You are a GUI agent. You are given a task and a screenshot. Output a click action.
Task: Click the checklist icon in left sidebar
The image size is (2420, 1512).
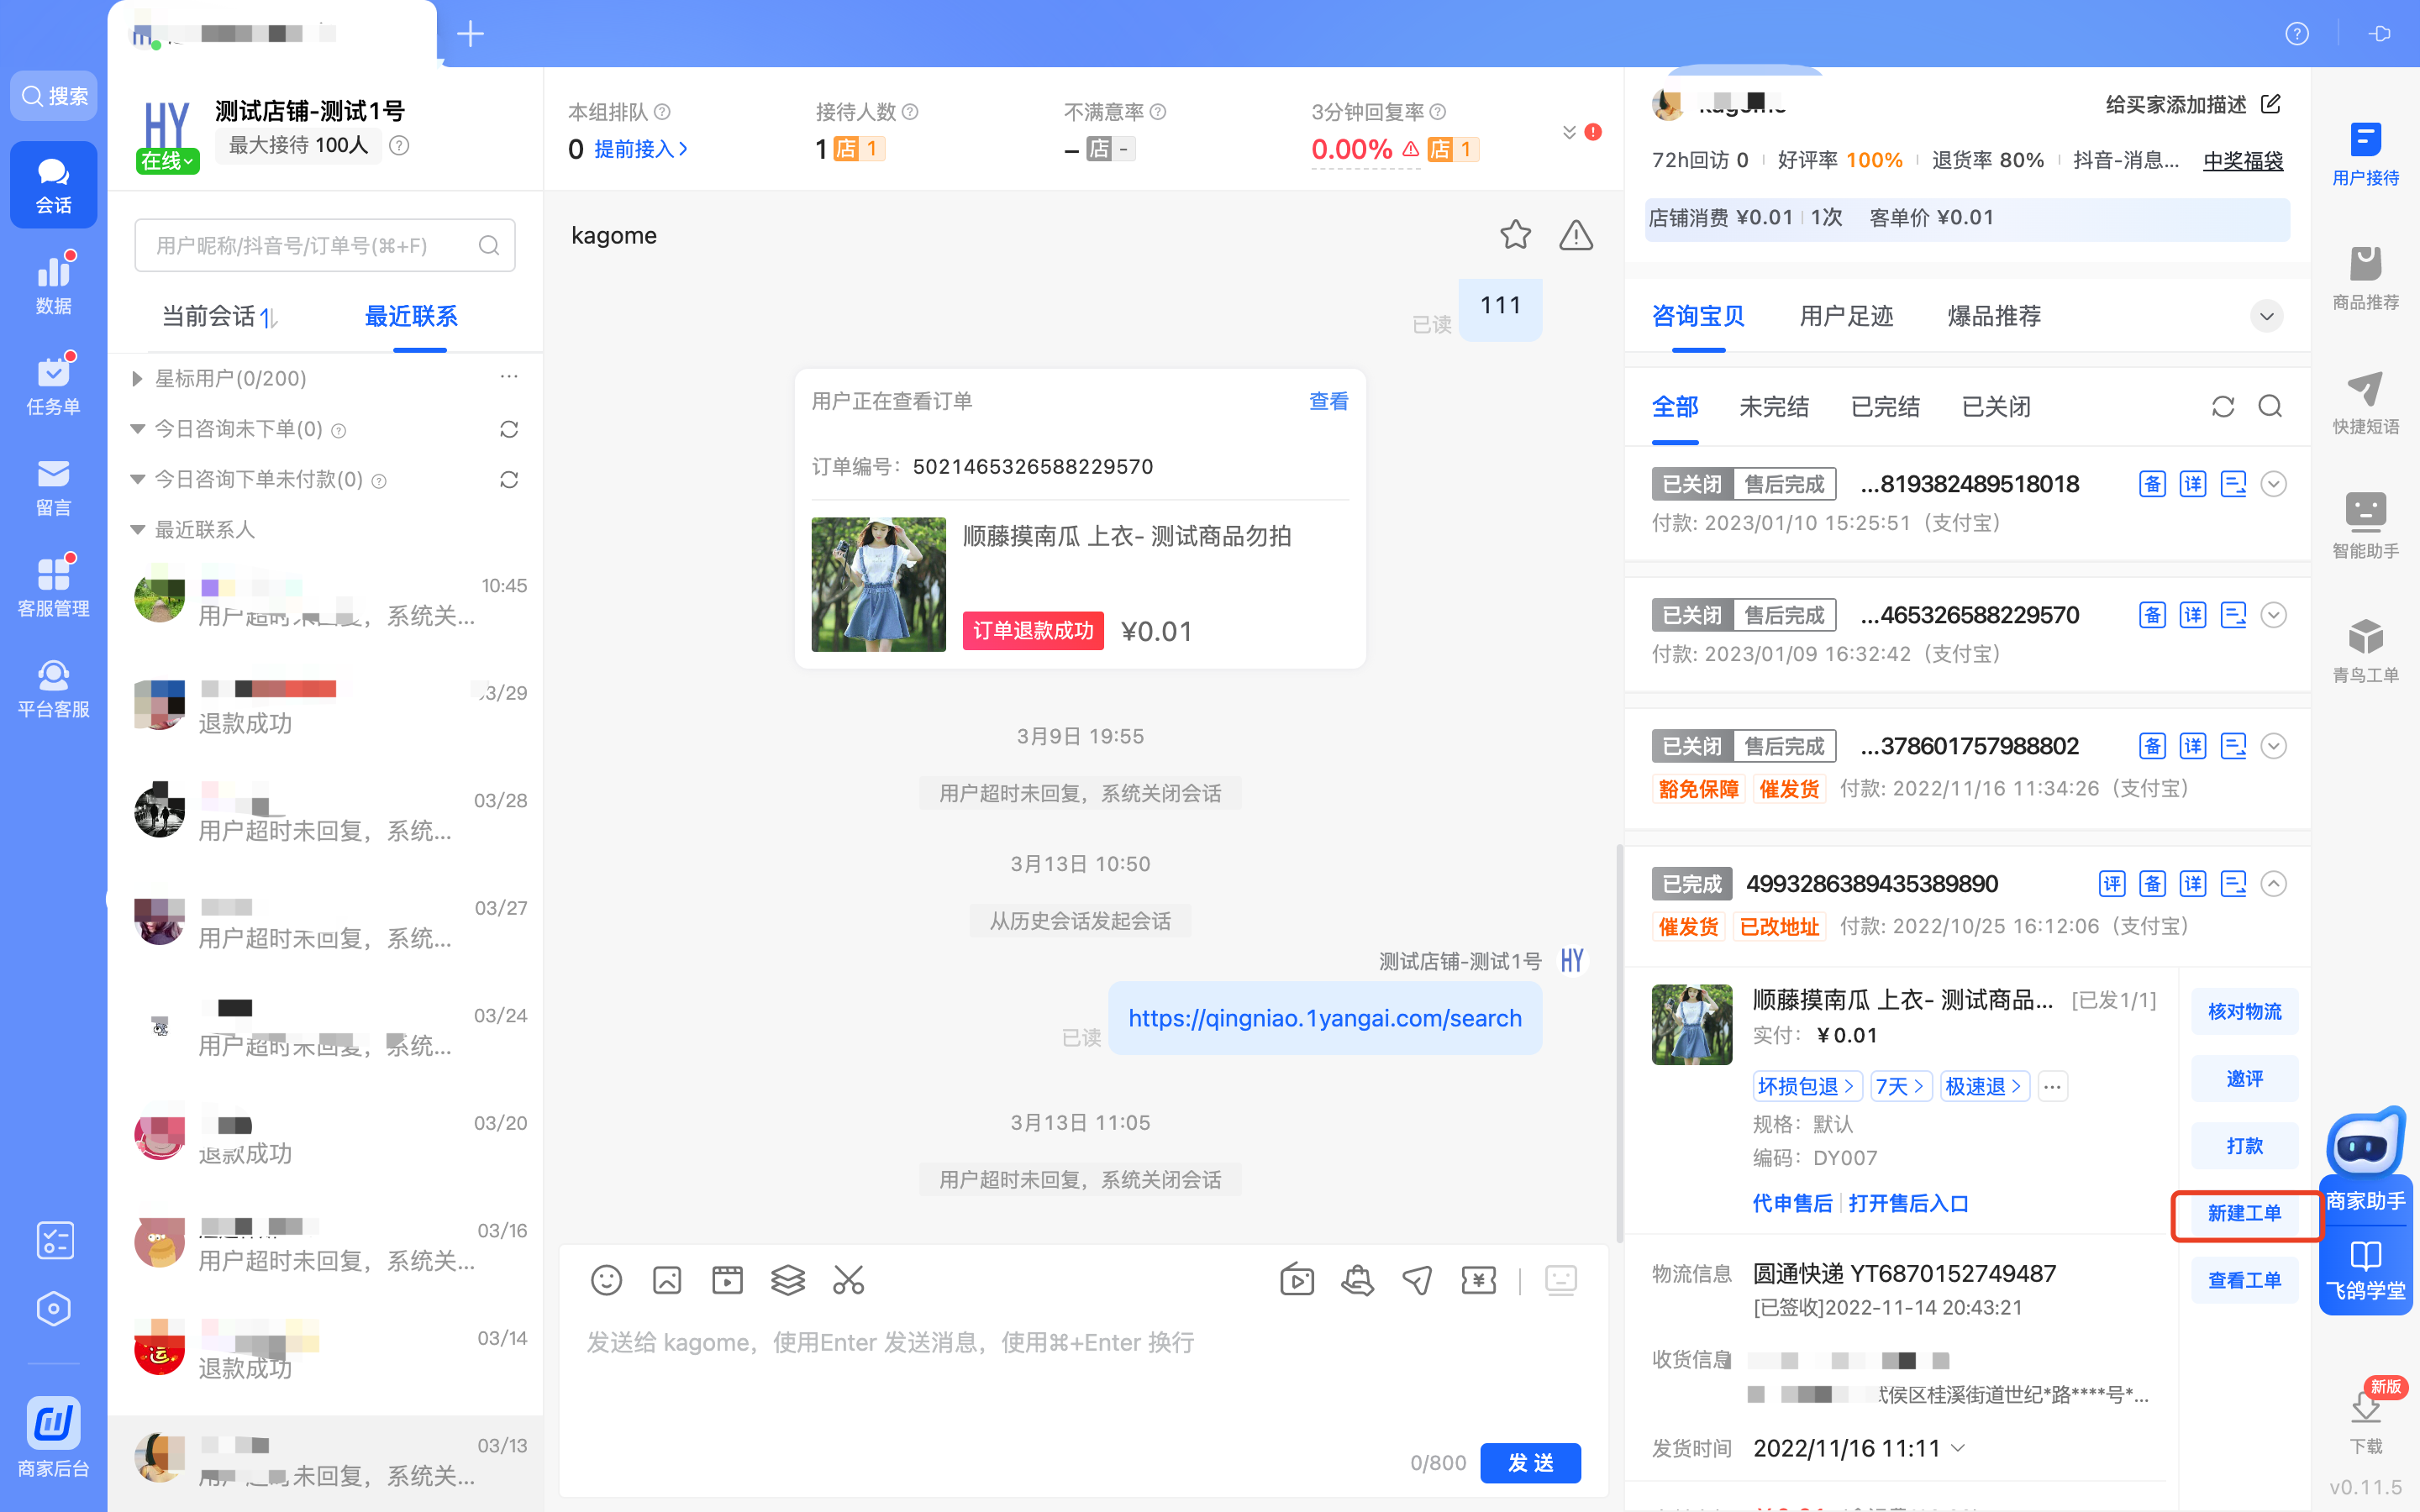click(x=54, y=1240)
